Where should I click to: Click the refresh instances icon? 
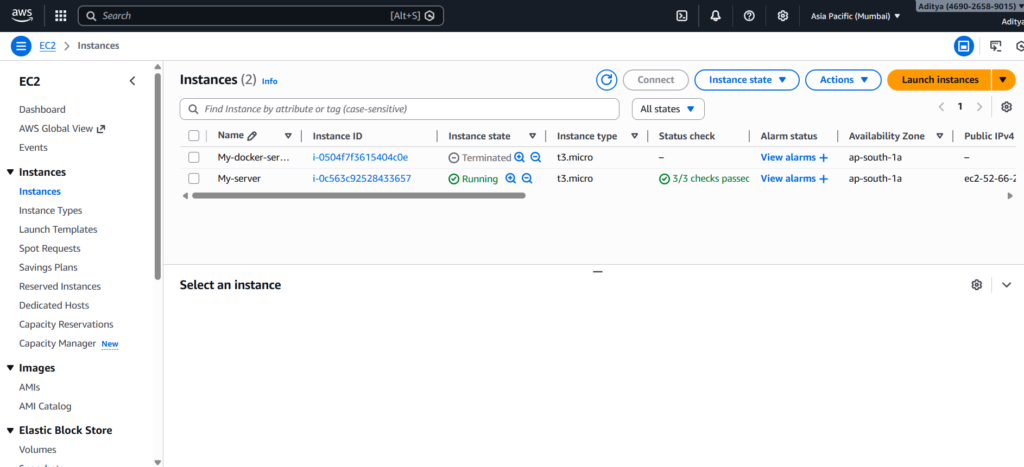pyautogui.click(x=606, y=80)
